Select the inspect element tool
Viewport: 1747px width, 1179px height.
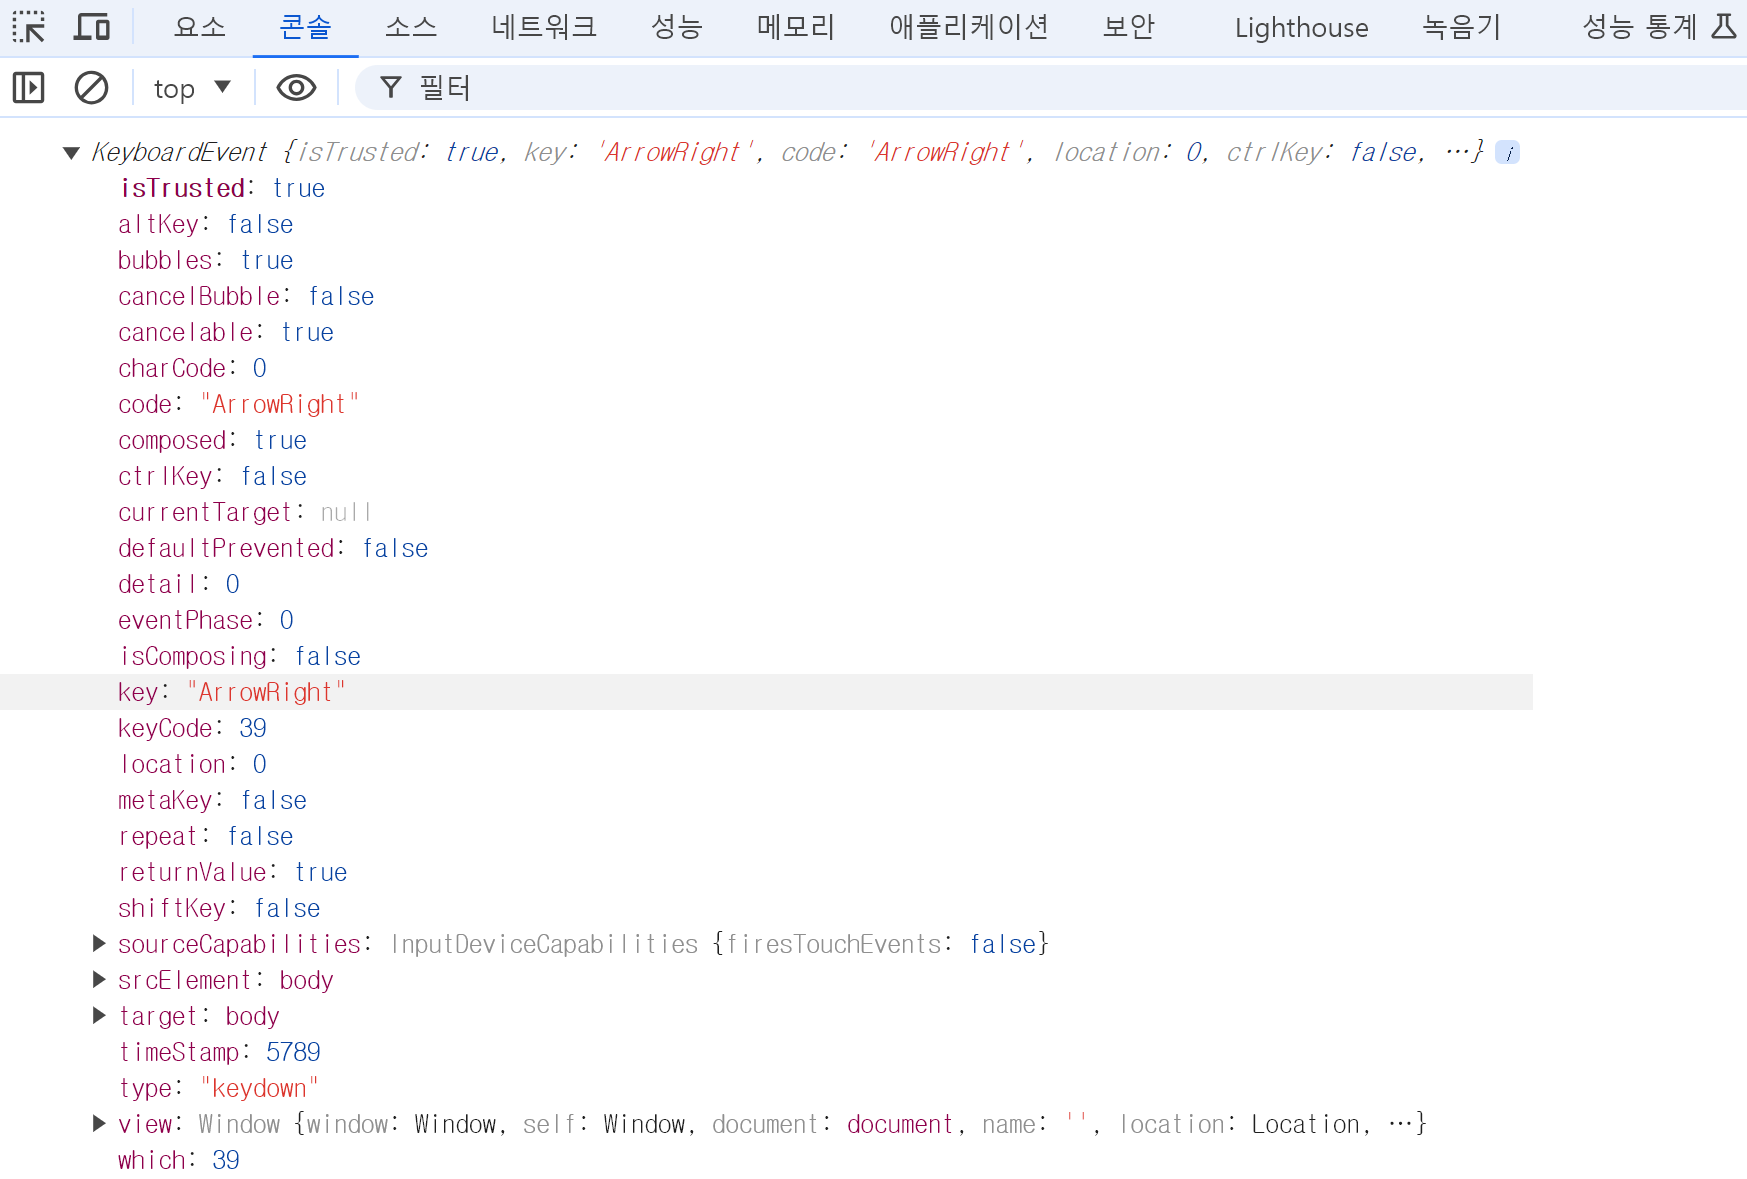29,27
